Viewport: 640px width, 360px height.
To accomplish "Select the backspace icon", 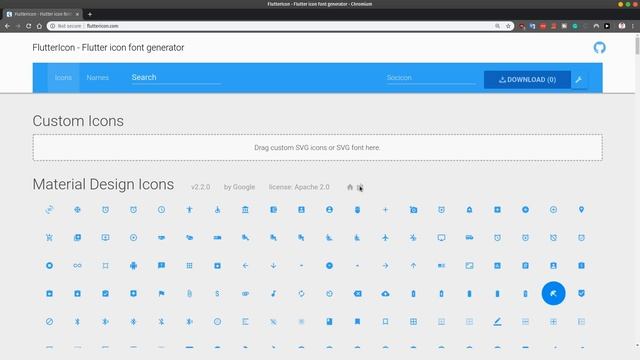I will [357, 293].
